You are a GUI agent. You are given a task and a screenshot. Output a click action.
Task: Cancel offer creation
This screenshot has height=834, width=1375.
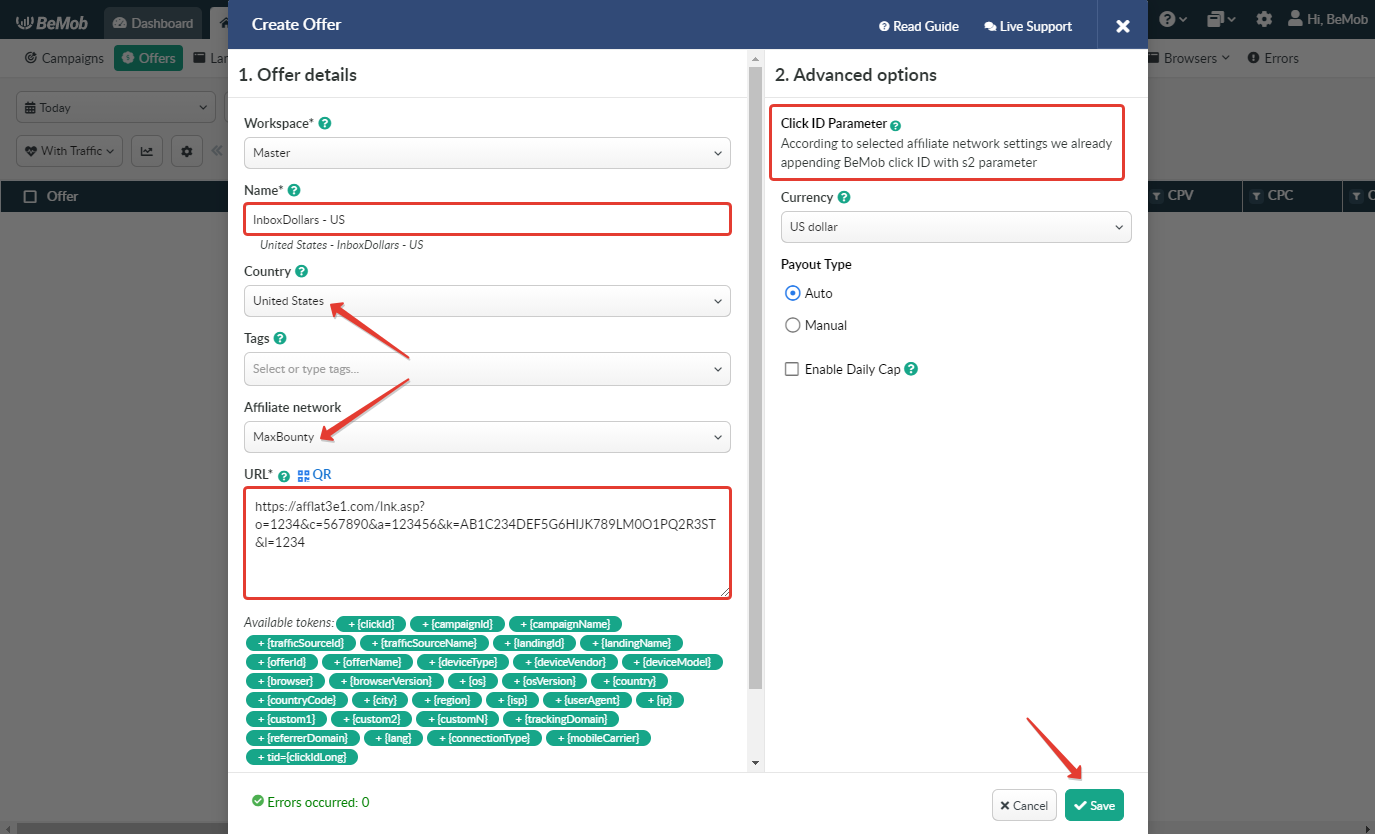(1024, 805)
